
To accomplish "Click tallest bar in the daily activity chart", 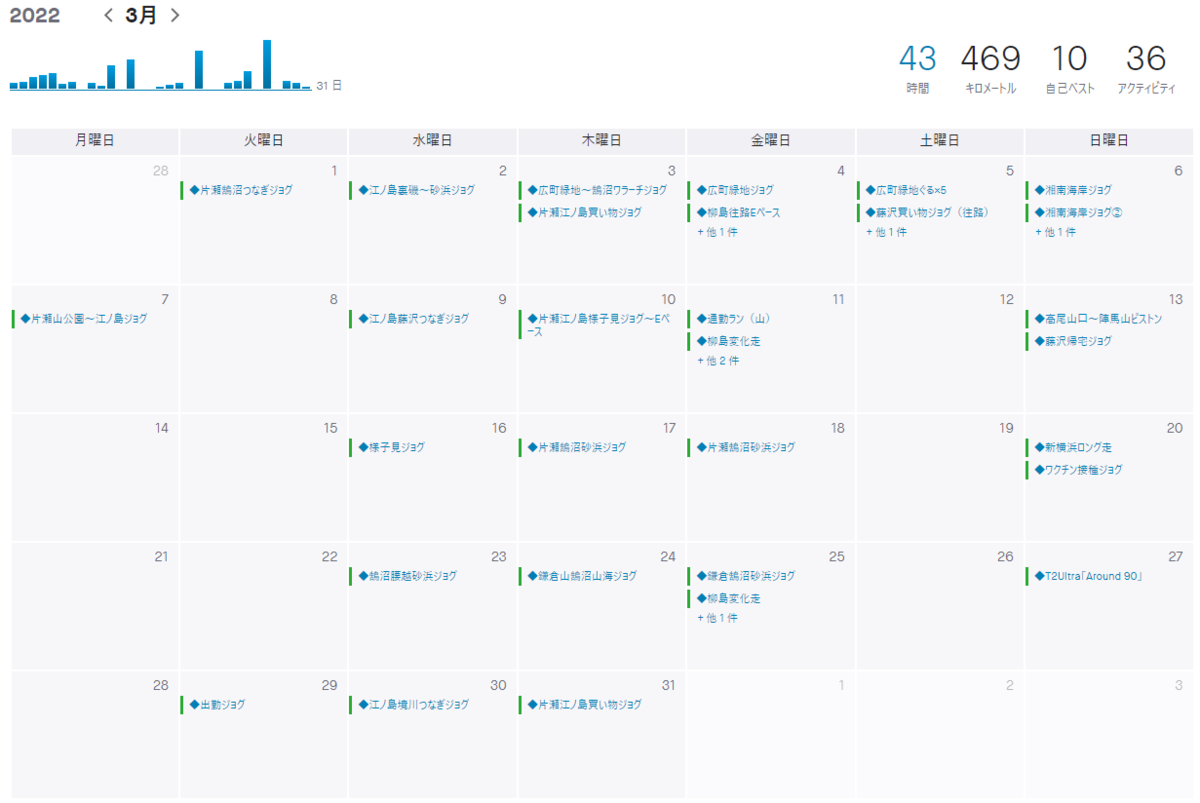I will tap(267, 65).
